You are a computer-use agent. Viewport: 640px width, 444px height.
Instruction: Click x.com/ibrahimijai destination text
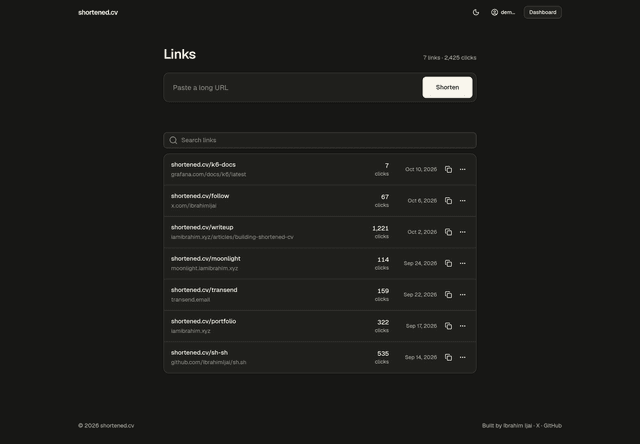pyautogui.click(x=193, y=206)
